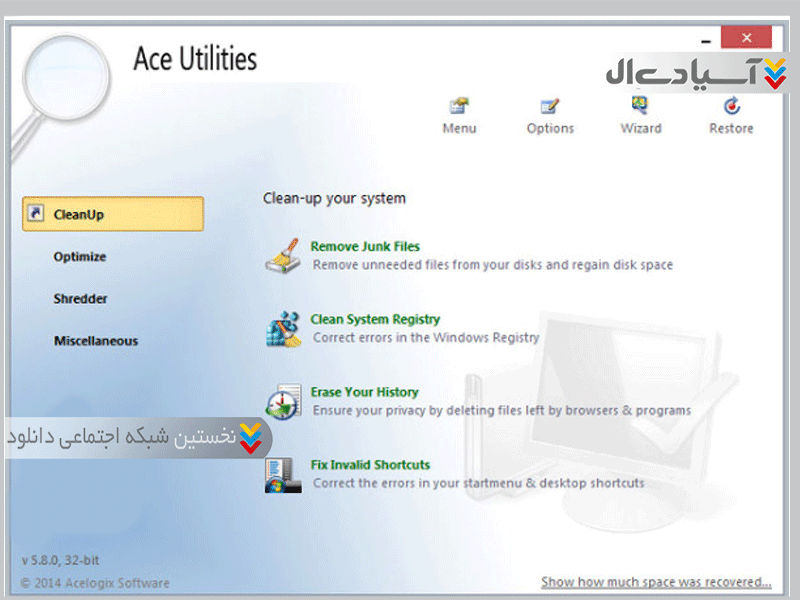The image size is (800, 600).
Task: Switch to the Optimize category
Action: pos(80,257)
